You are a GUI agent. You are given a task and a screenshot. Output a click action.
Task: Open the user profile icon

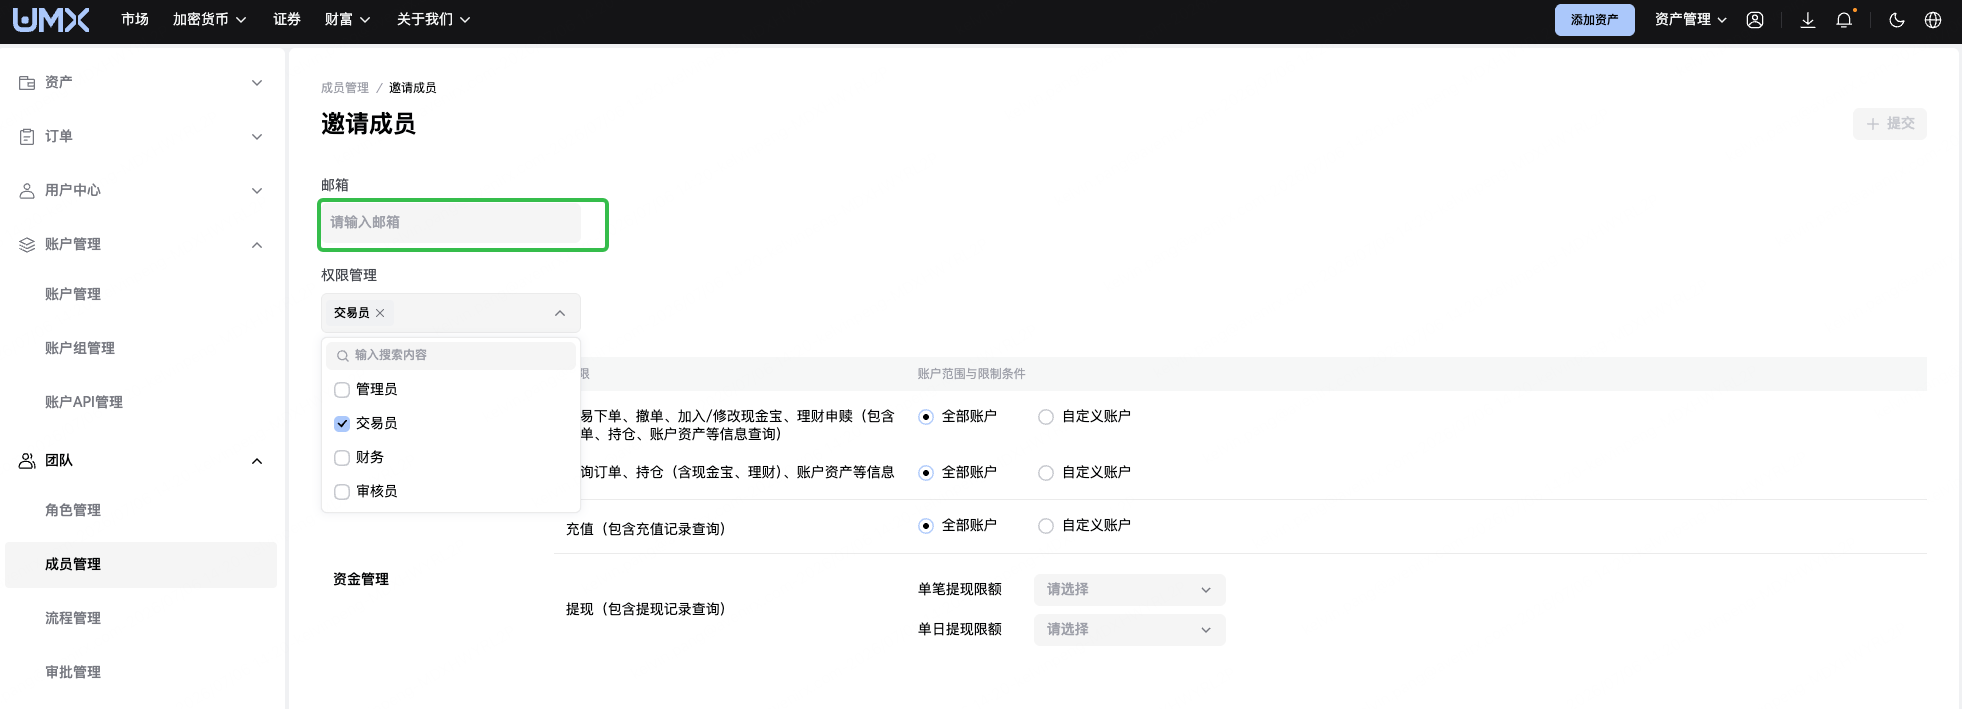[x=1755, y=20]
